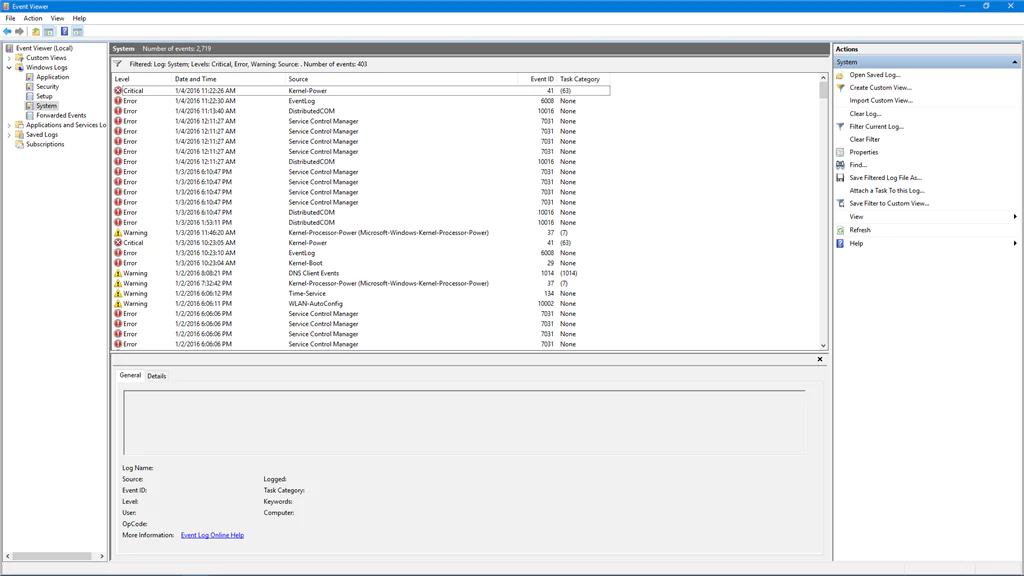Click the Refresh icon in Actions pane
The width and height of the screenshot is (1024, 576).
click(x=840, y=230)
